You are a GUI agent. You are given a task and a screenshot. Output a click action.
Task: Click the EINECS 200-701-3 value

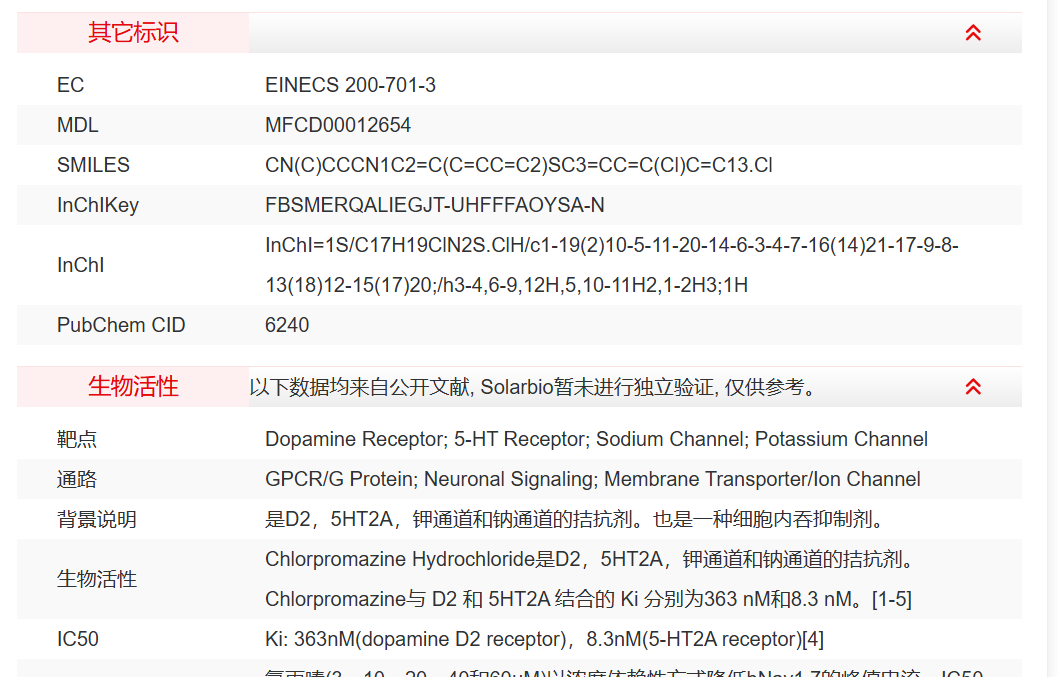[350, 85]
